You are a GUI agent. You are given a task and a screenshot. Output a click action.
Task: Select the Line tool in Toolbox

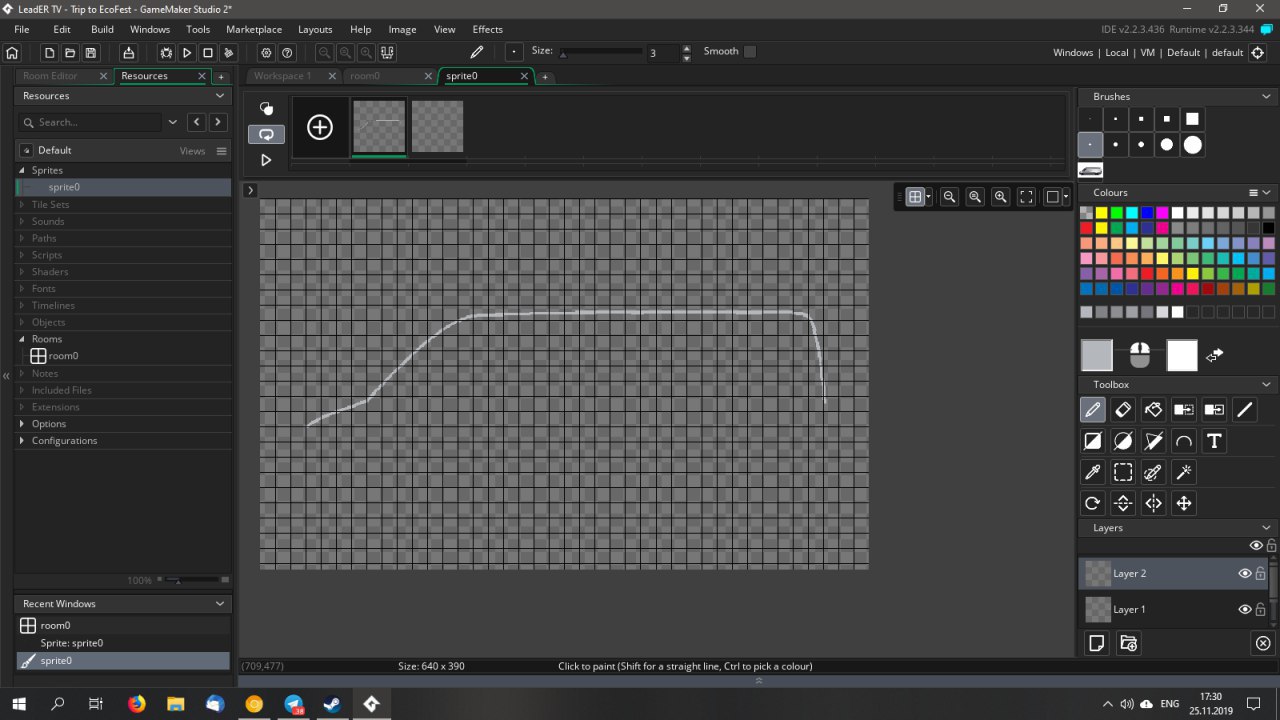coord(1244,409)
